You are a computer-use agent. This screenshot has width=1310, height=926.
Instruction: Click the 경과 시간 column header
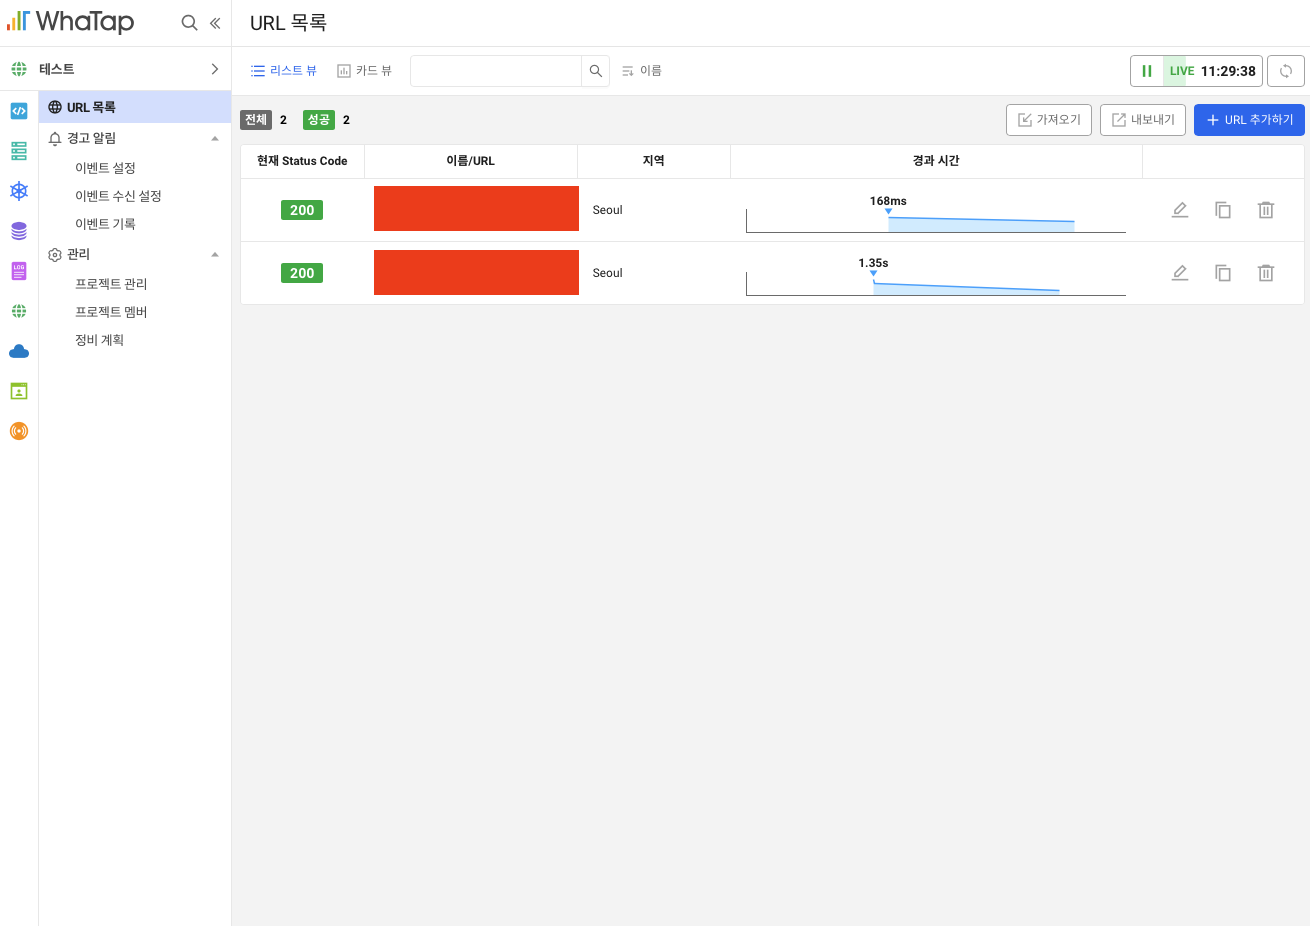(936, 161)
